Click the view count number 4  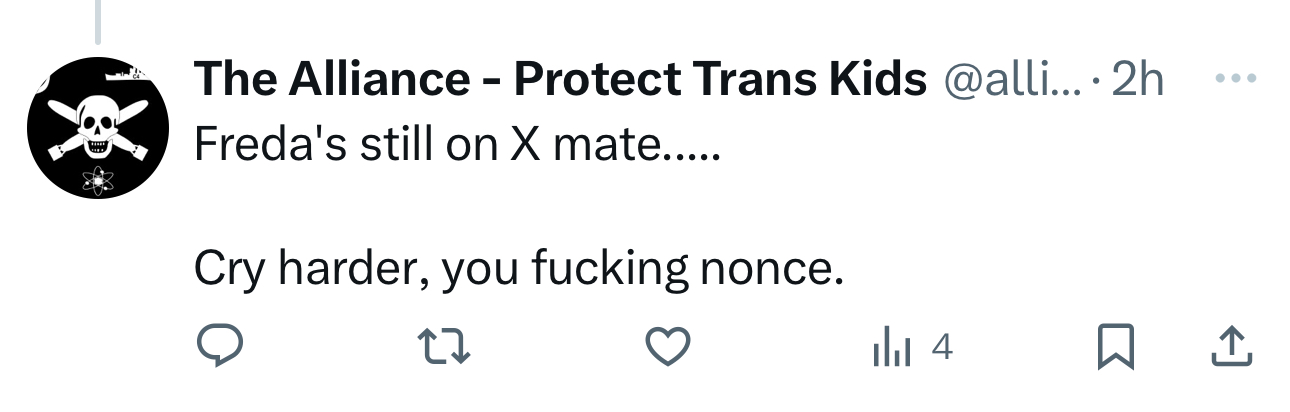941,347
